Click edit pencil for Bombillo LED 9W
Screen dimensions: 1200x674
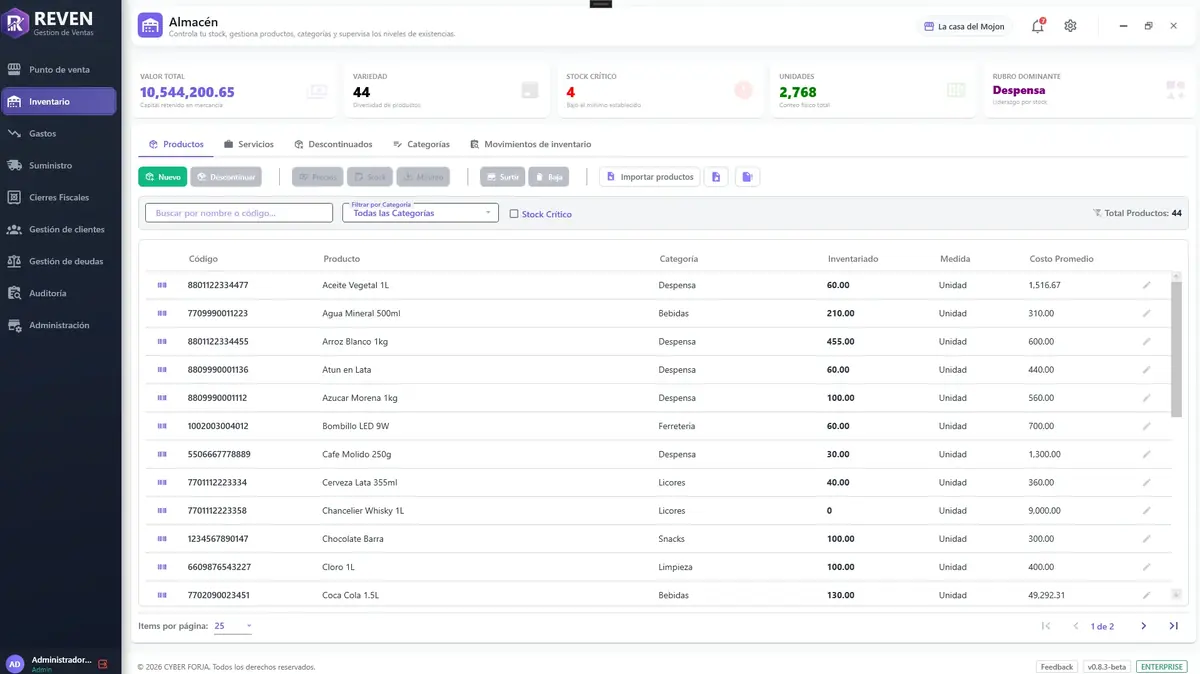pos(1147,426)
